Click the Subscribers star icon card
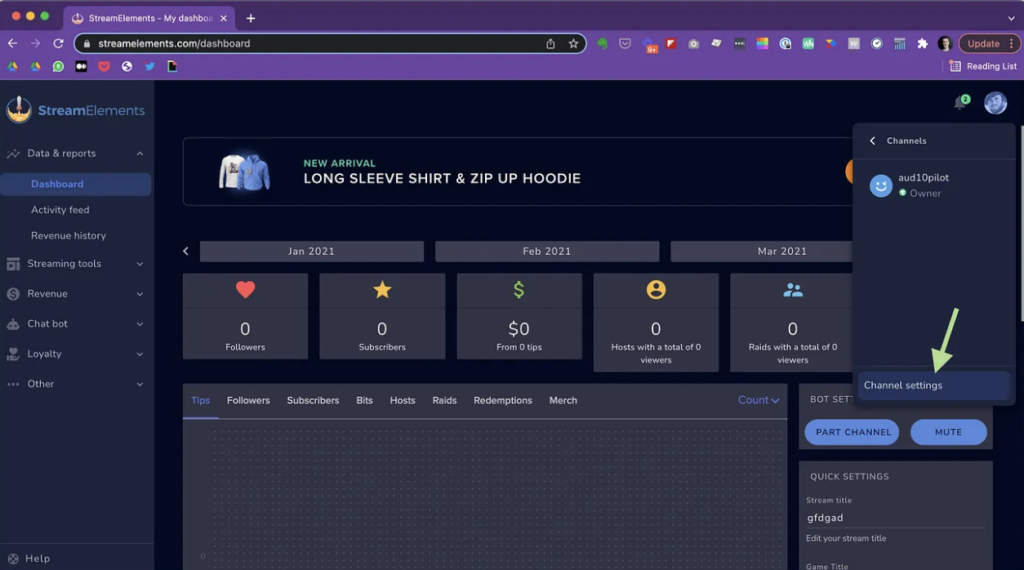This screenshot has width=1024, height=570. point(382,316)
